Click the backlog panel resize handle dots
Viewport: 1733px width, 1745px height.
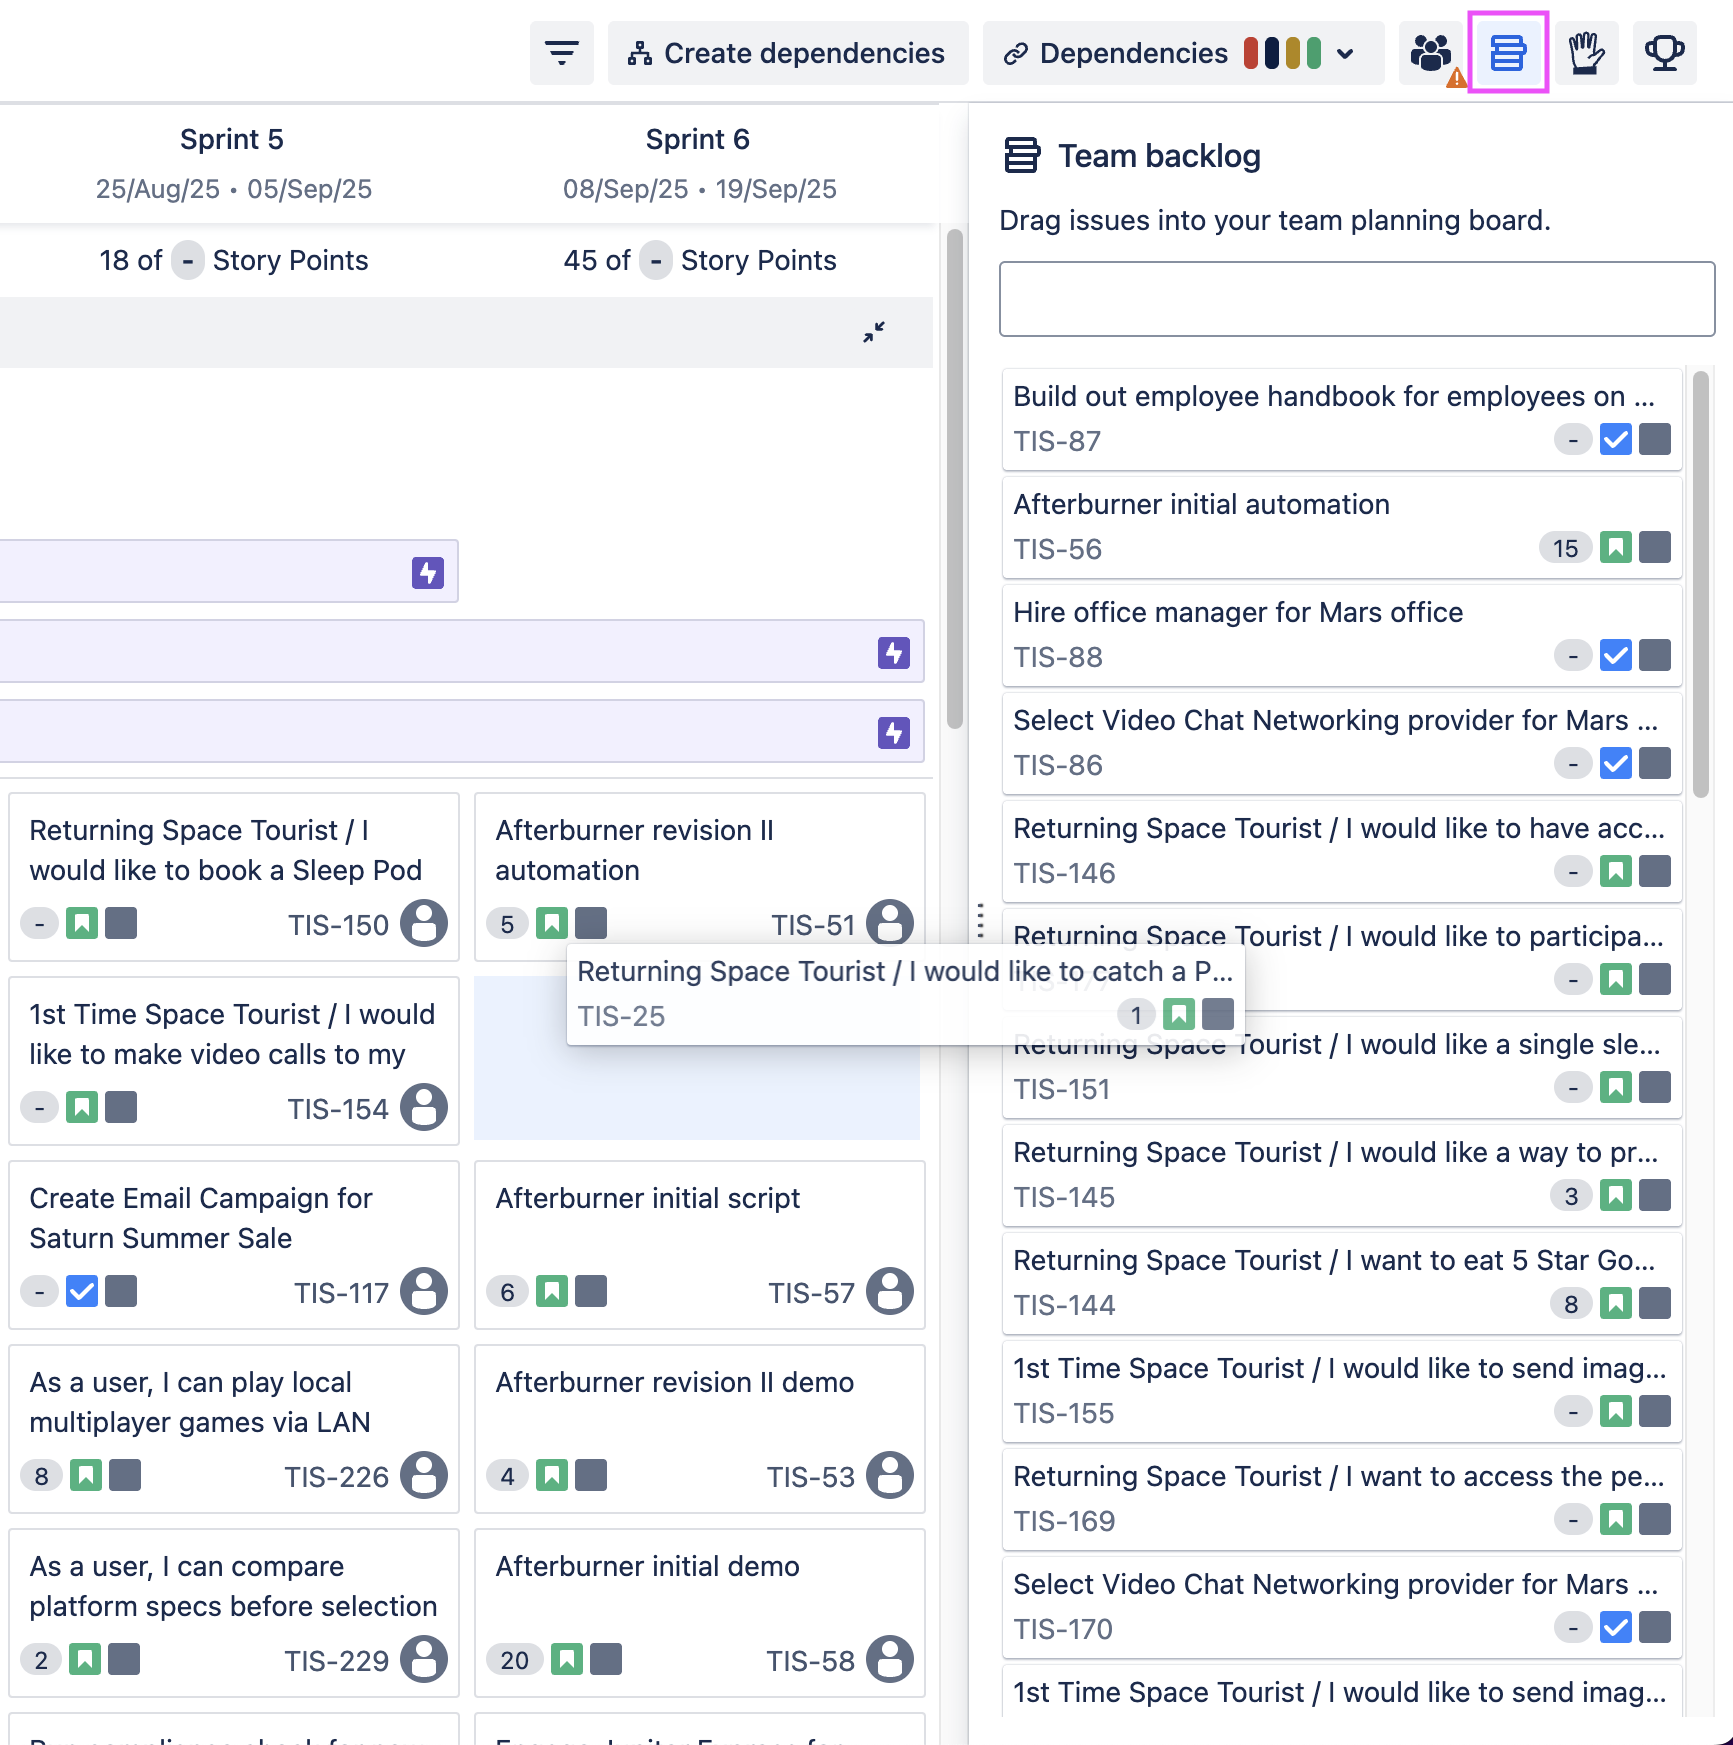tap(980, 921)
